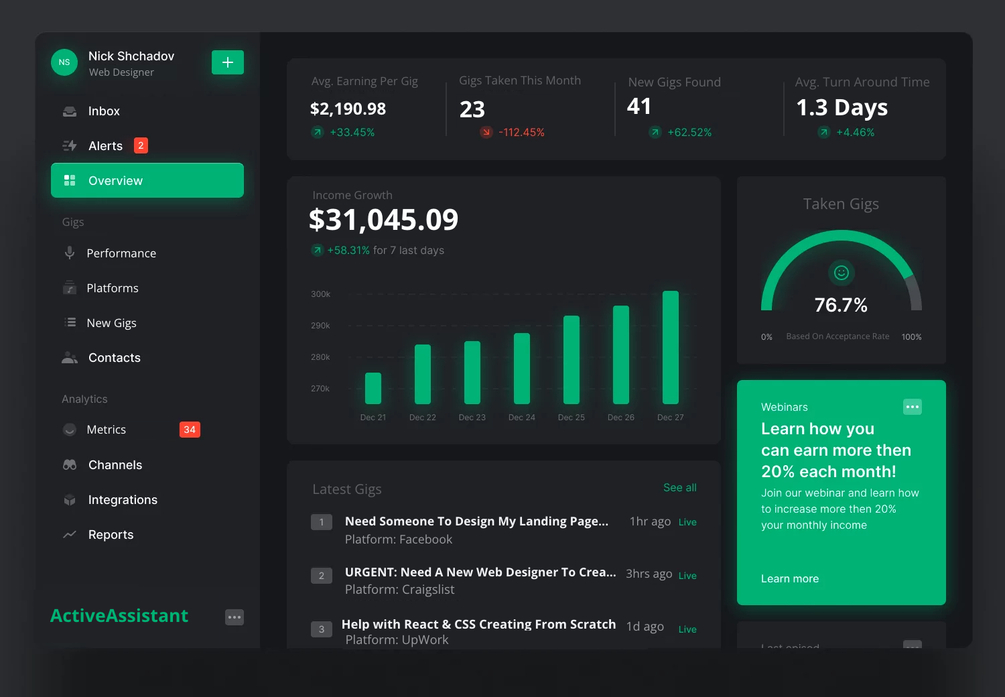Click number 3 badge in Latest Gigs
Viewport: 1005px width, 697px height.
(x=321, y=628)
